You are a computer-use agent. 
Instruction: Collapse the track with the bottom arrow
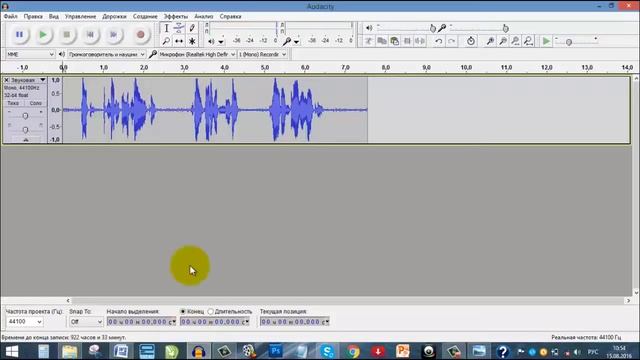tap(25, 140)
